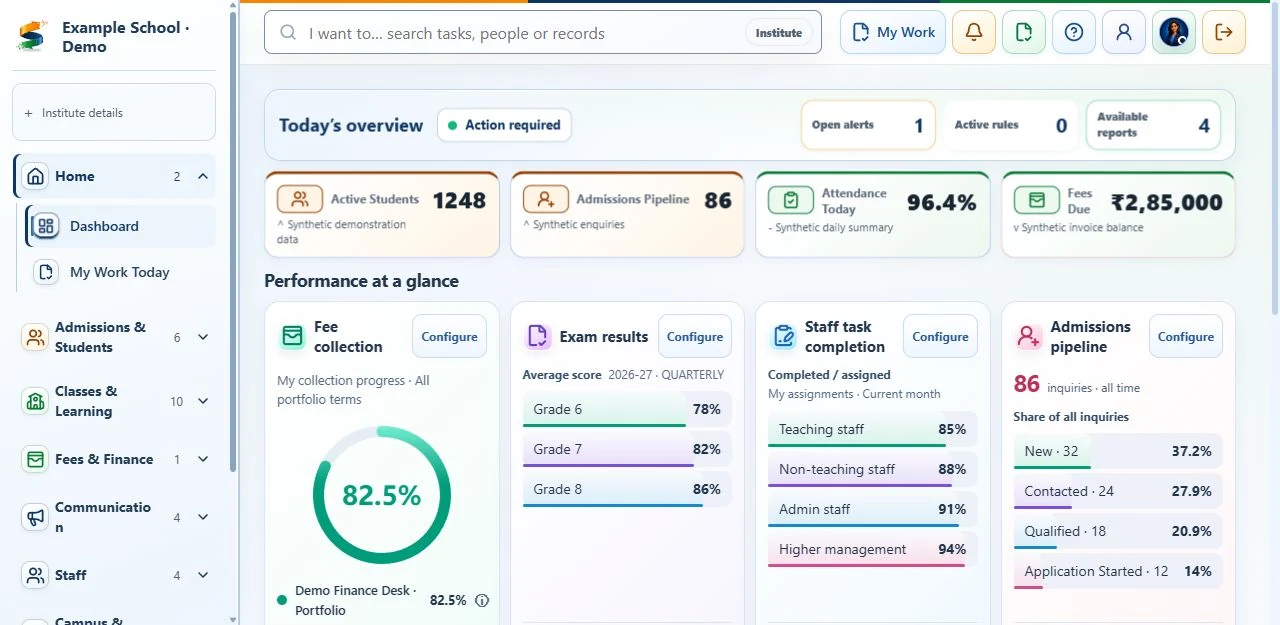Viewport: 1280px width, 625px height.
Task: Select Home in the sidebar
Action: click(114, 176)
